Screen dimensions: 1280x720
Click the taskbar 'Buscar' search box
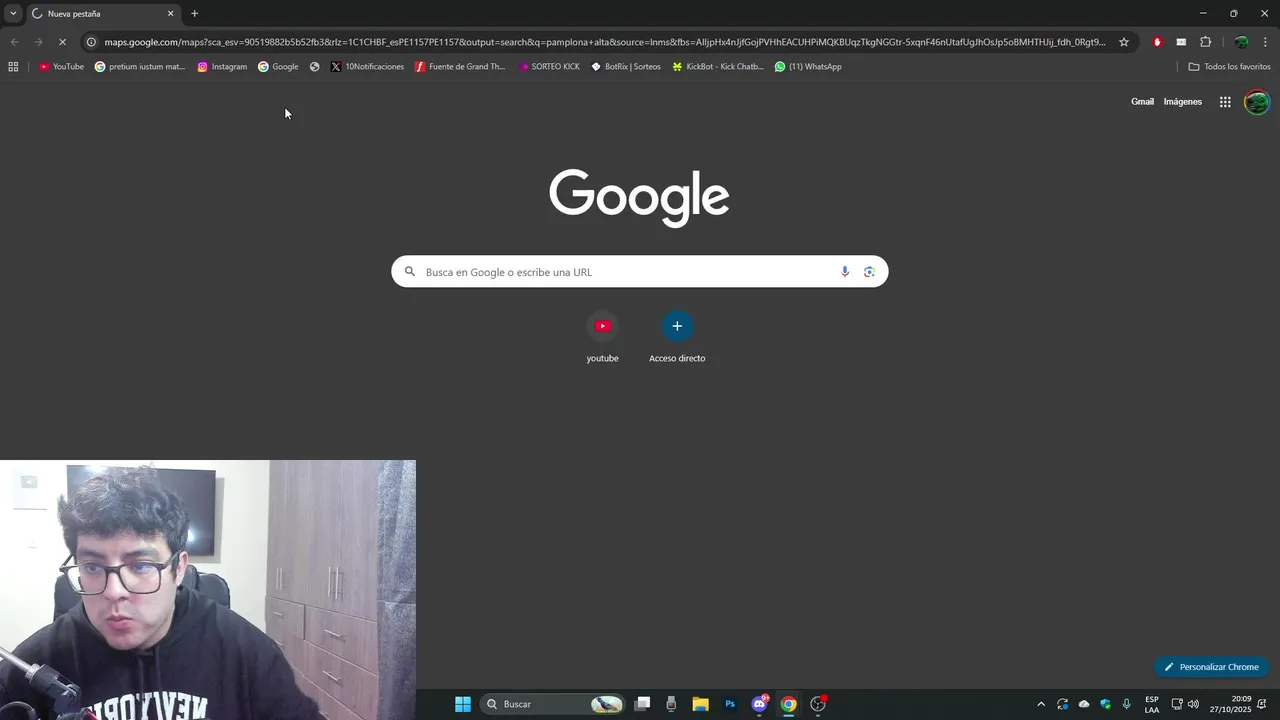[552, 704]
